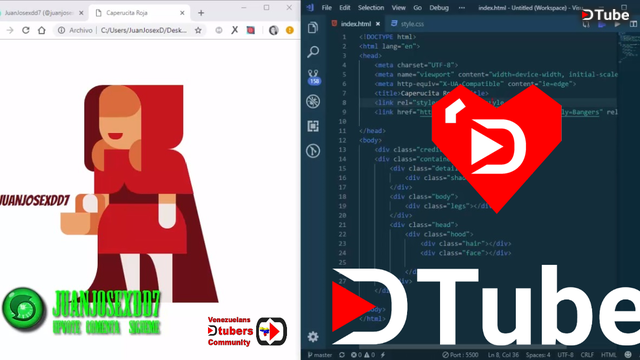Open the Manage gear in VS Code
640x360 pixels.
coord(313,337)
